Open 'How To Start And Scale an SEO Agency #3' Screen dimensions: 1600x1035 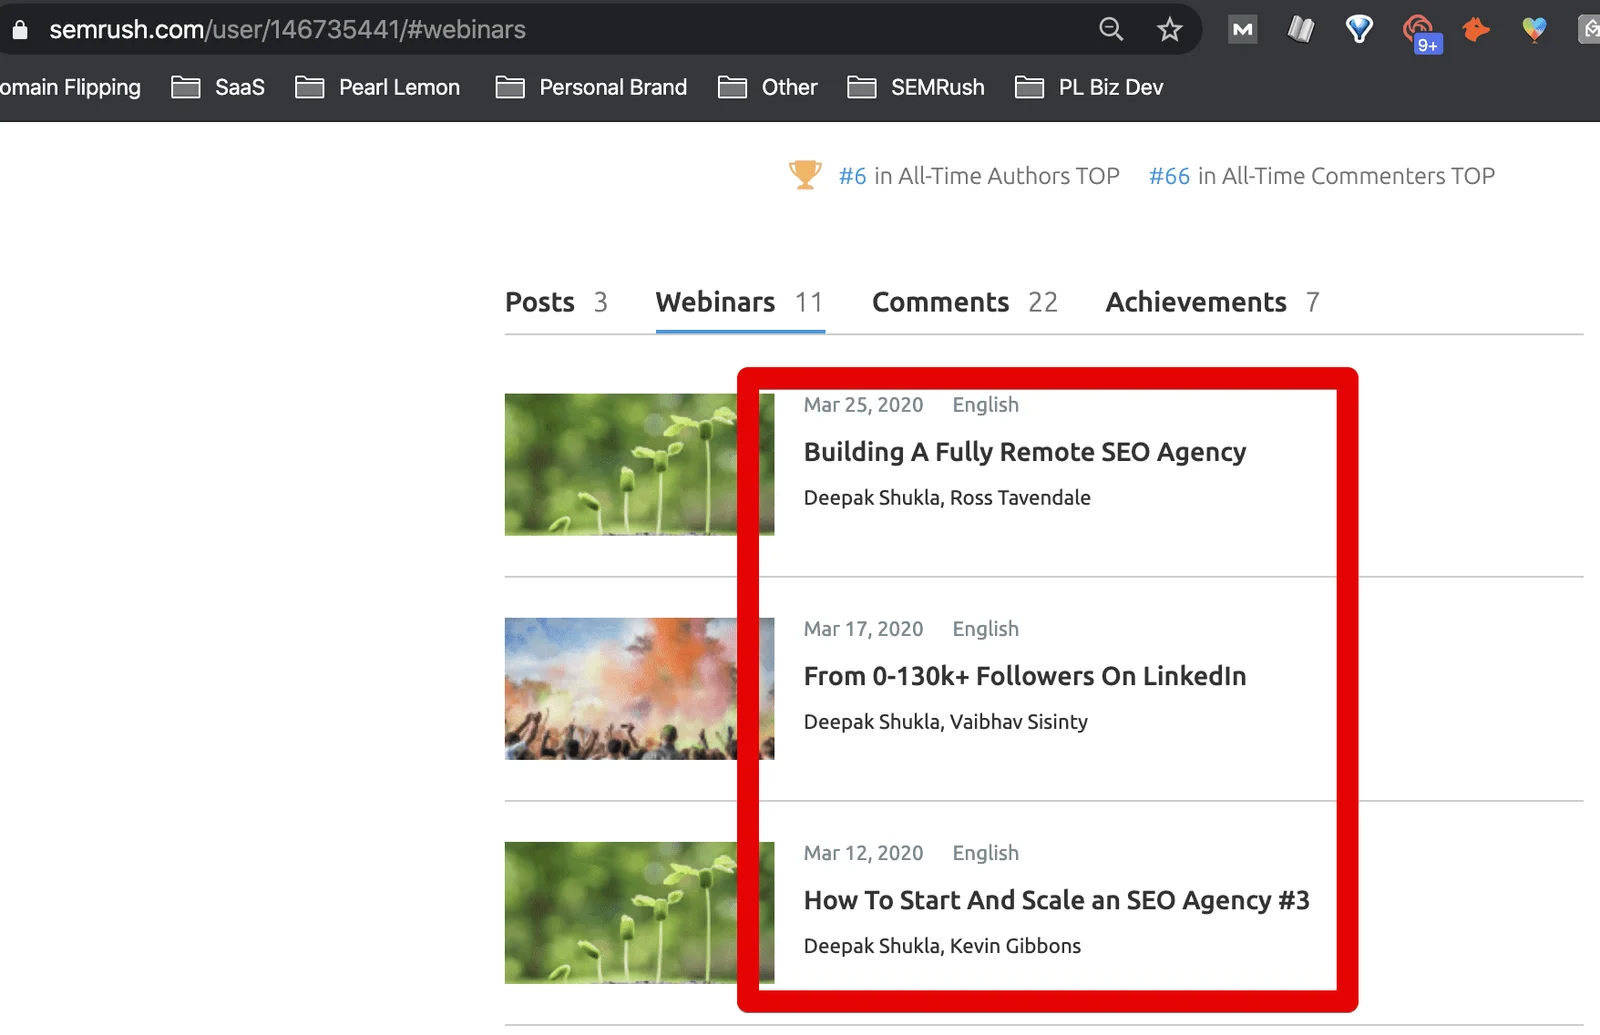(x=1057, y=900)
